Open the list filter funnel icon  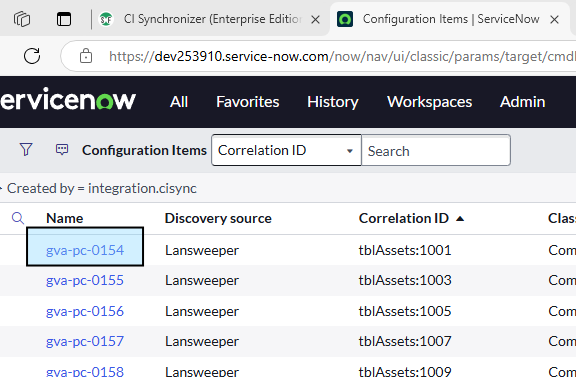[x=26, y=150]
